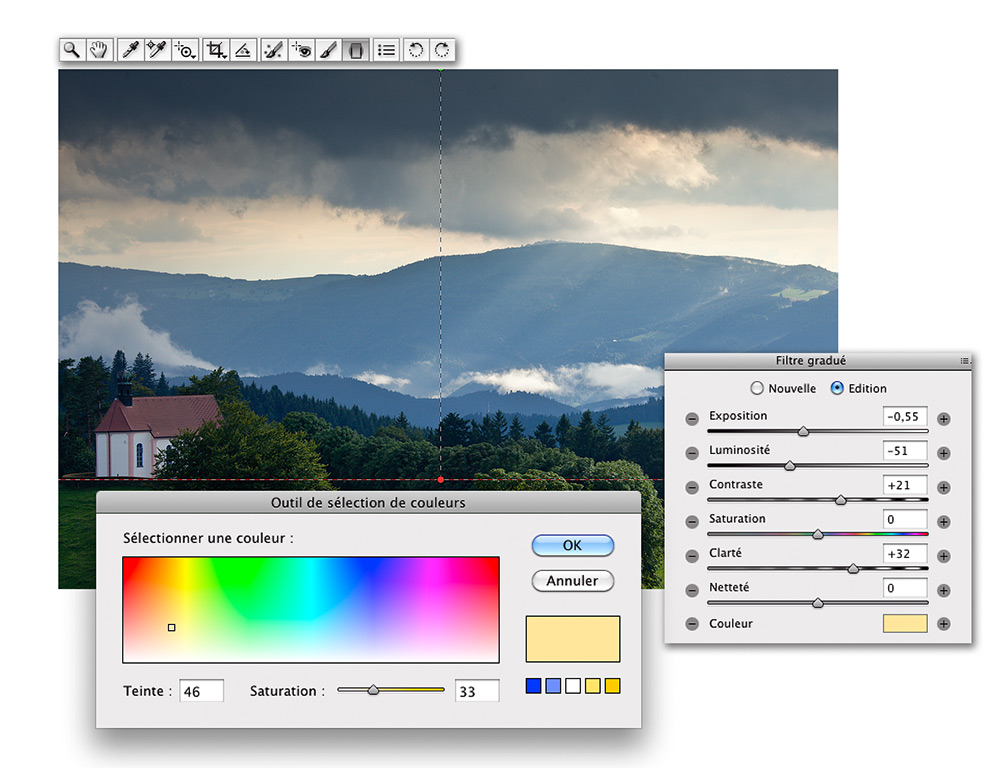The height and width of the screenshot is (768, 1000).
Task: Click the Exposition value field -0,55
Action: tap(905, 417)
